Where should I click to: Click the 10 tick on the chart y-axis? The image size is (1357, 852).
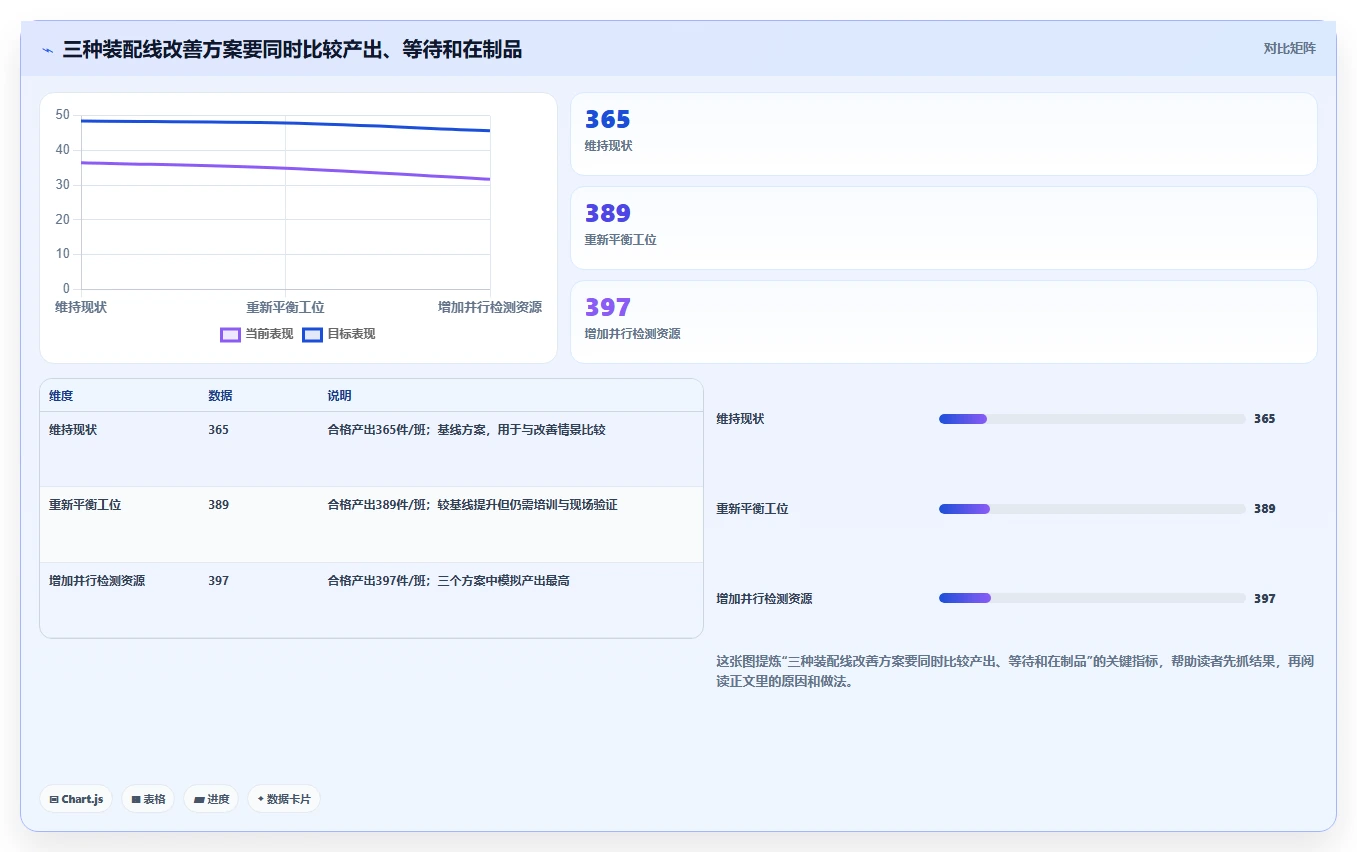pyautogui.click(x=63, y=254)
